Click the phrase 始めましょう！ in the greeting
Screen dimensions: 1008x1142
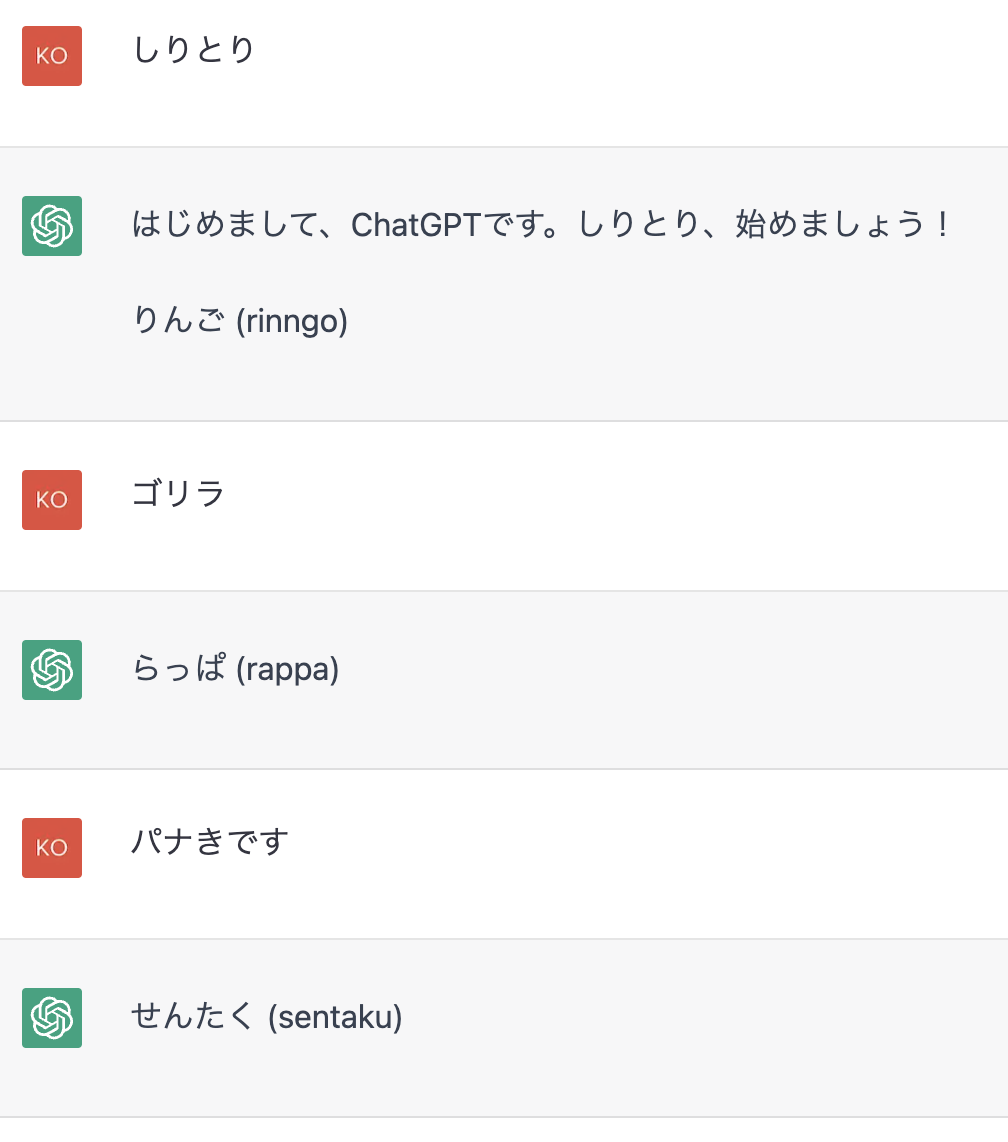[x=843, y=224]
